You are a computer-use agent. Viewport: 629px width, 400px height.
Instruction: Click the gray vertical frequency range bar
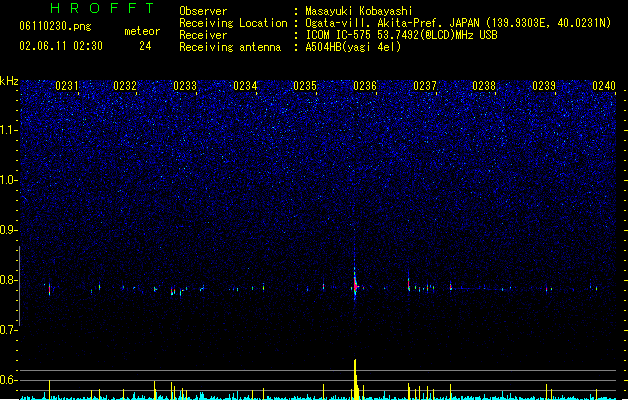pos(19,286)
